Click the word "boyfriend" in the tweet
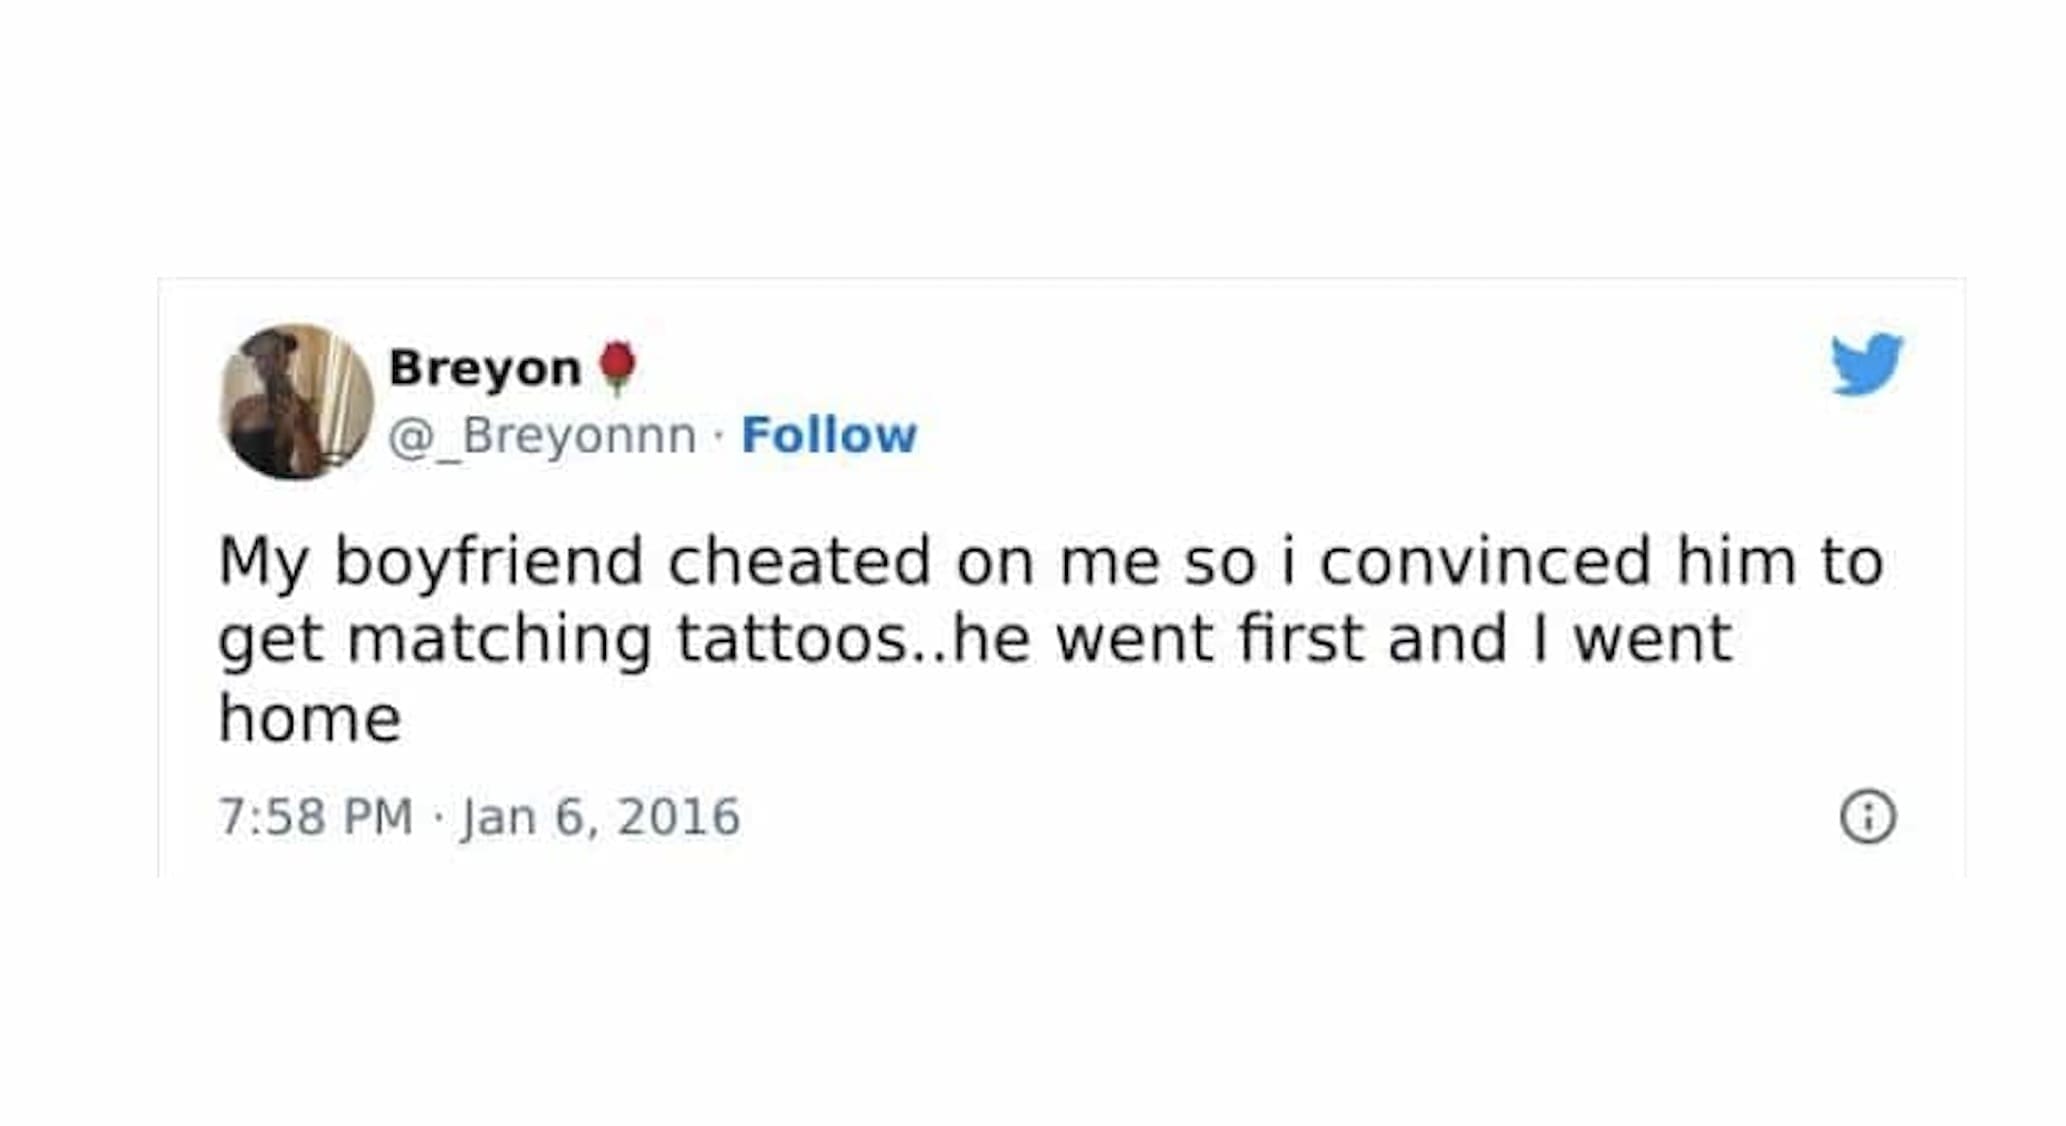 pyautogui.click(x=488, y=561)
